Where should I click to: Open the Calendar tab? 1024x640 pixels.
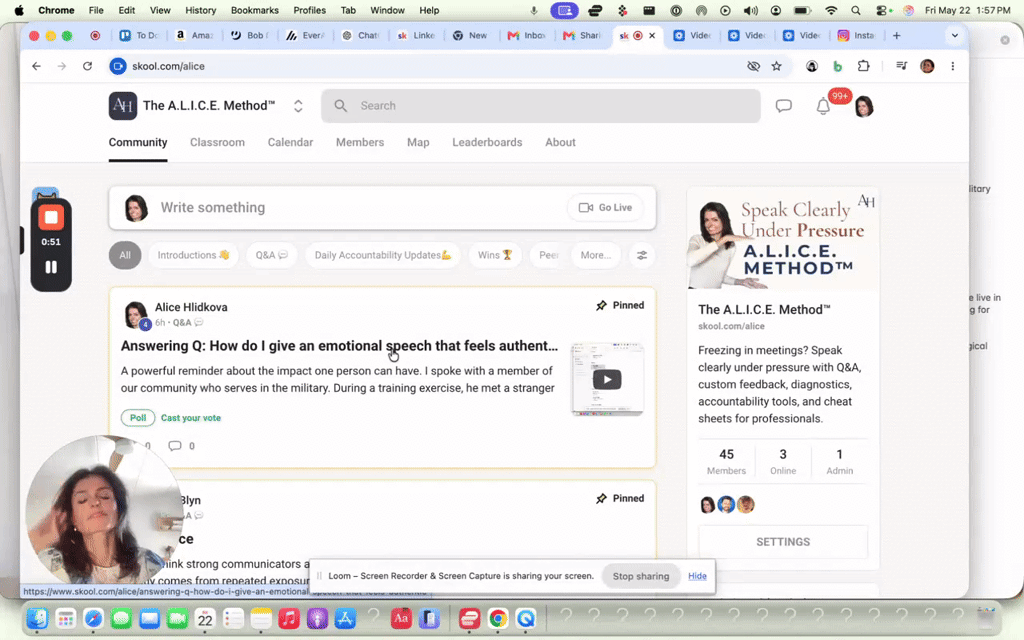point(291,142)
